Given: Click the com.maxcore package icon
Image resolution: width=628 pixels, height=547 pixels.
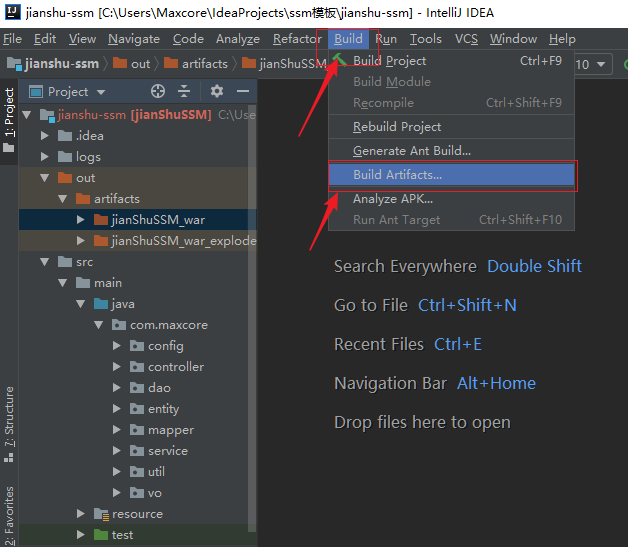Looking at the screenshot, I should pos(119,325).
